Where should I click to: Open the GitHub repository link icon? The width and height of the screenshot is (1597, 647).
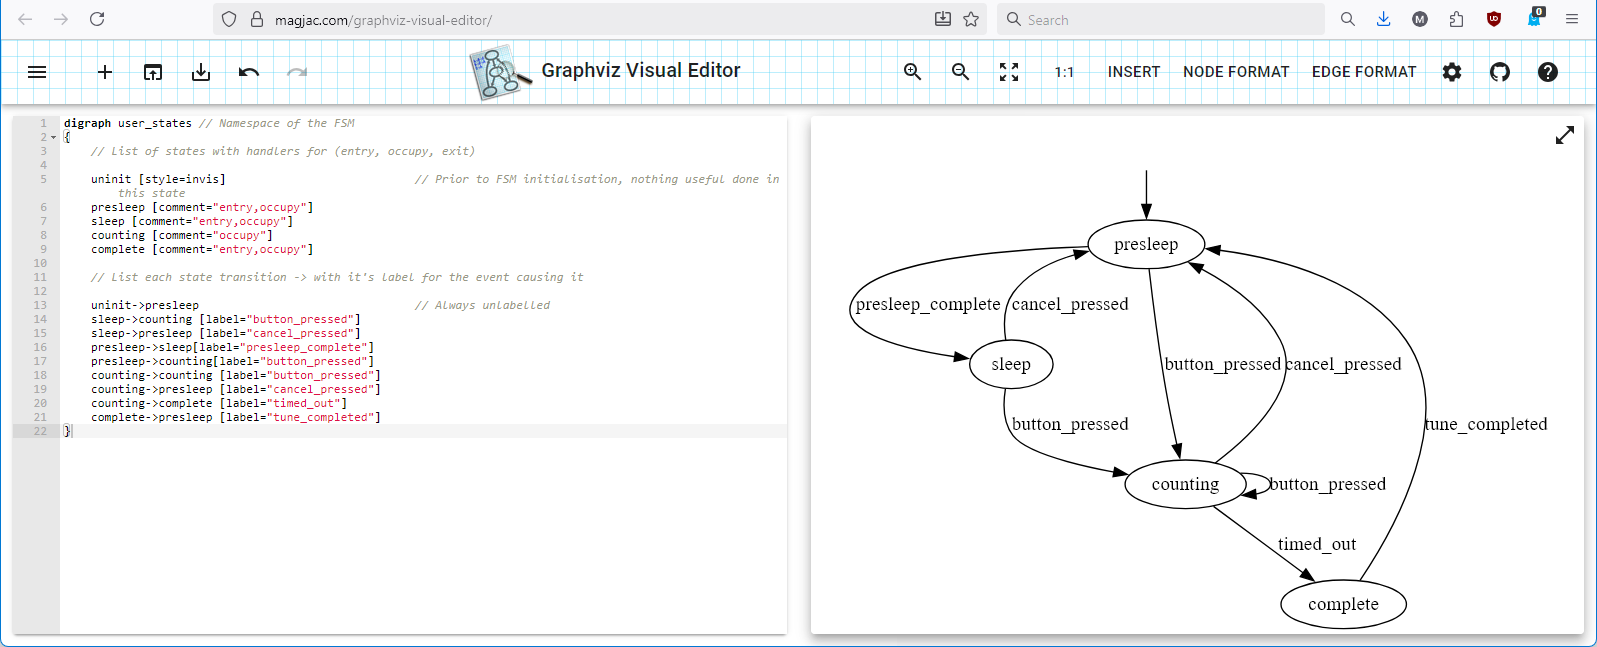point(1500,72)
